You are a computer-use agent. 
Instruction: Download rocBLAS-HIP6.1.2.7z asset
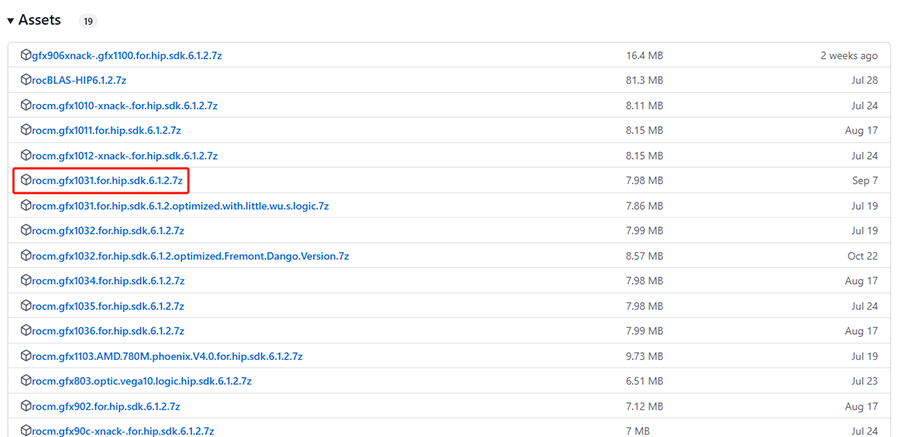click(79, 80)
